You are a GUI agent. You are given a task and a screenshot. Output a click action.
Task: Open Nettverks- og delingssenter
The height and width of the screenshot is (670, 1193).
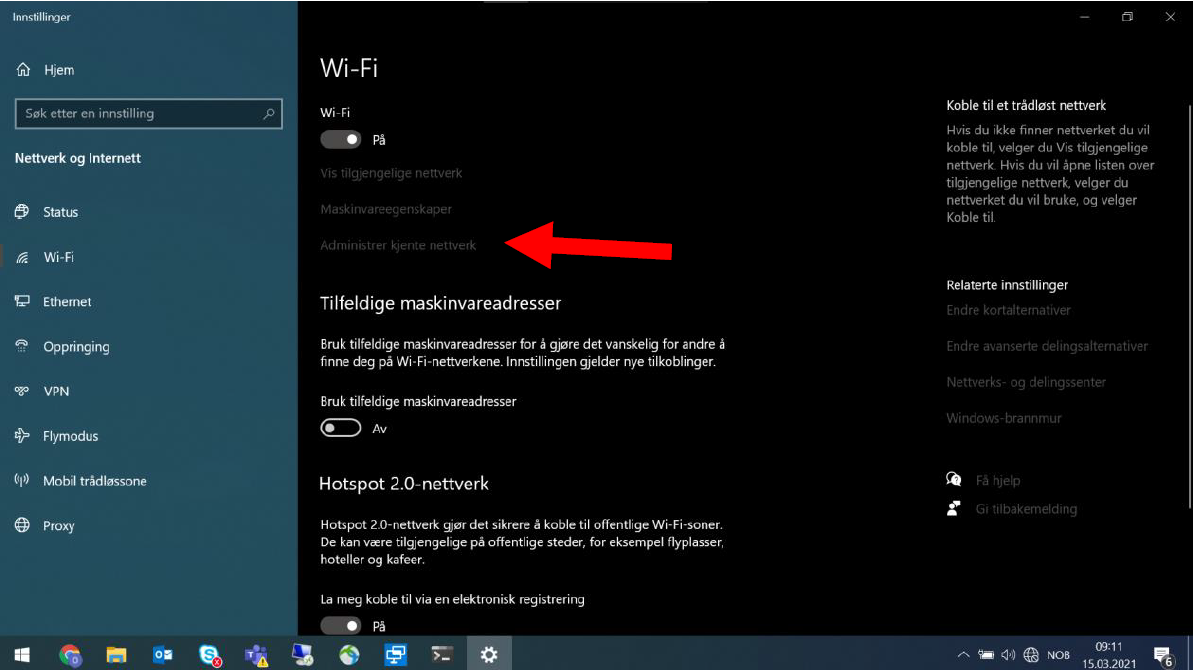tap(1026, 382)
